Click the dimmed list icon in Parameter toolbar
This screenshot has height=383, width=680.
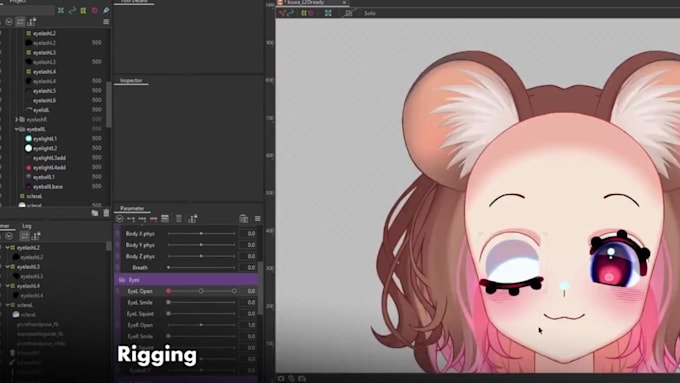coord(179,219)
